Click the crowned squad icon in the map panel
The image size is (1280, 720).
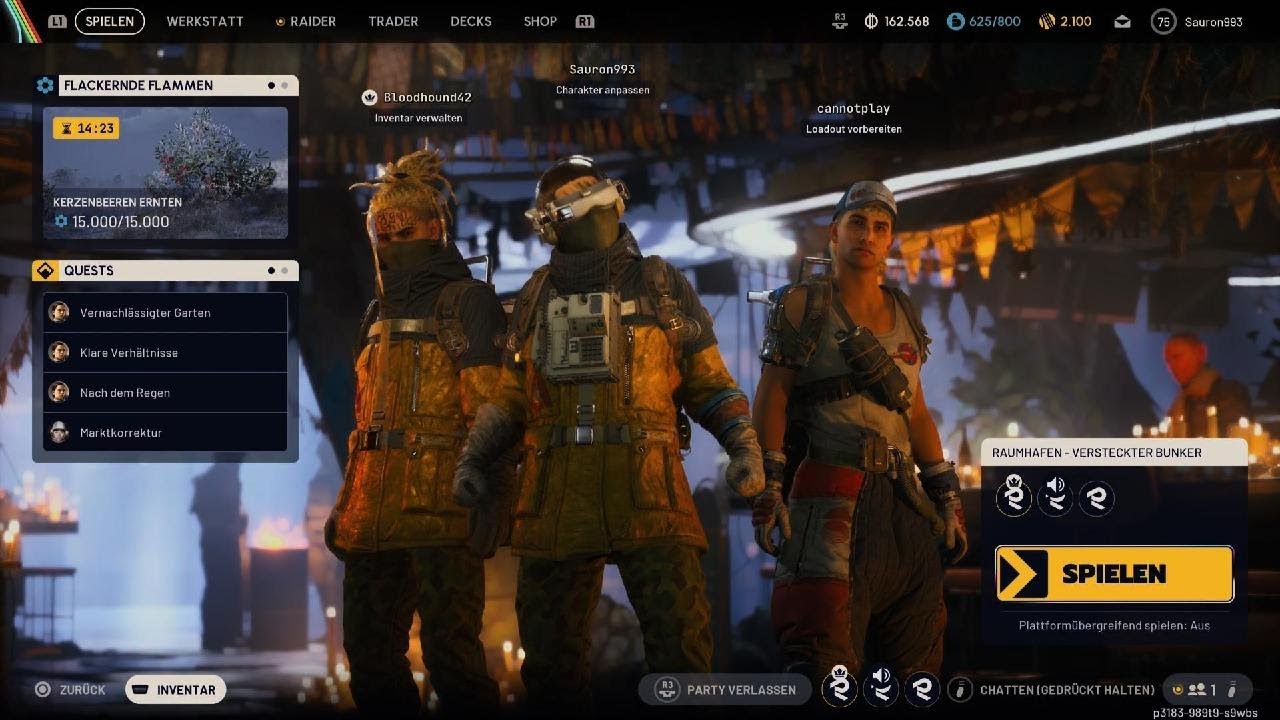click(1013, 496)
